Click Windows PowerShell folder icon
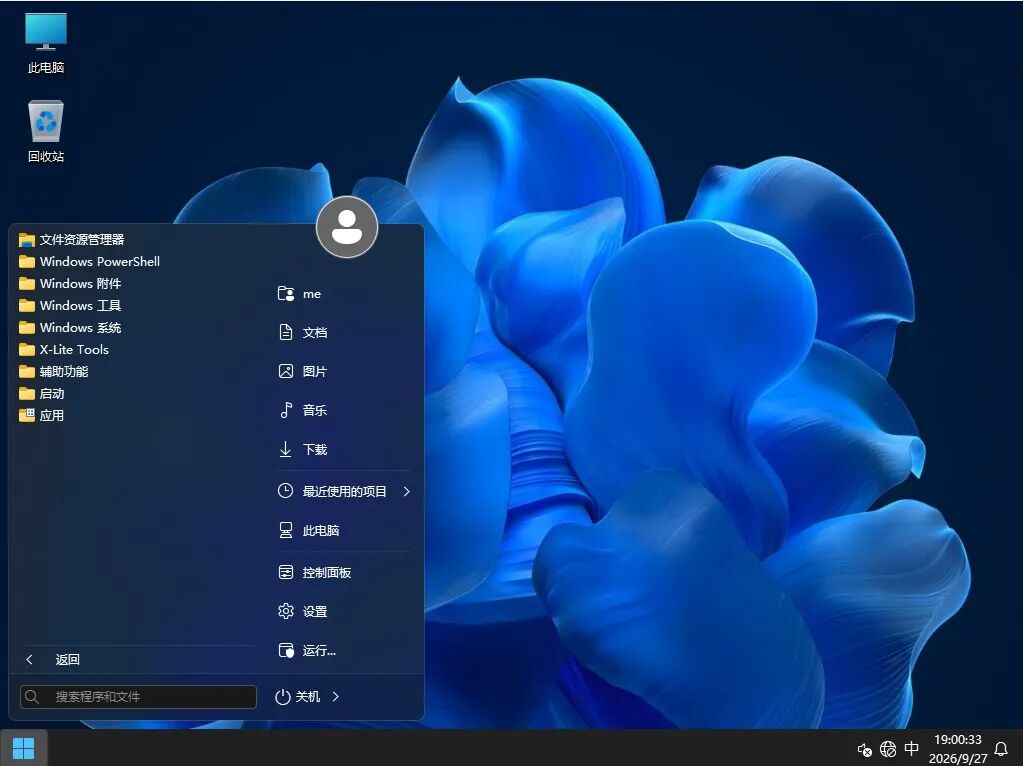Screen dimensions: 1023x766 [x=27, y=262]
